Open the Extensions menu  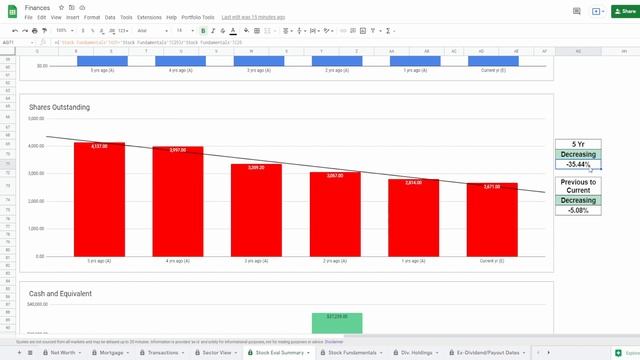[x=149, y=18]
